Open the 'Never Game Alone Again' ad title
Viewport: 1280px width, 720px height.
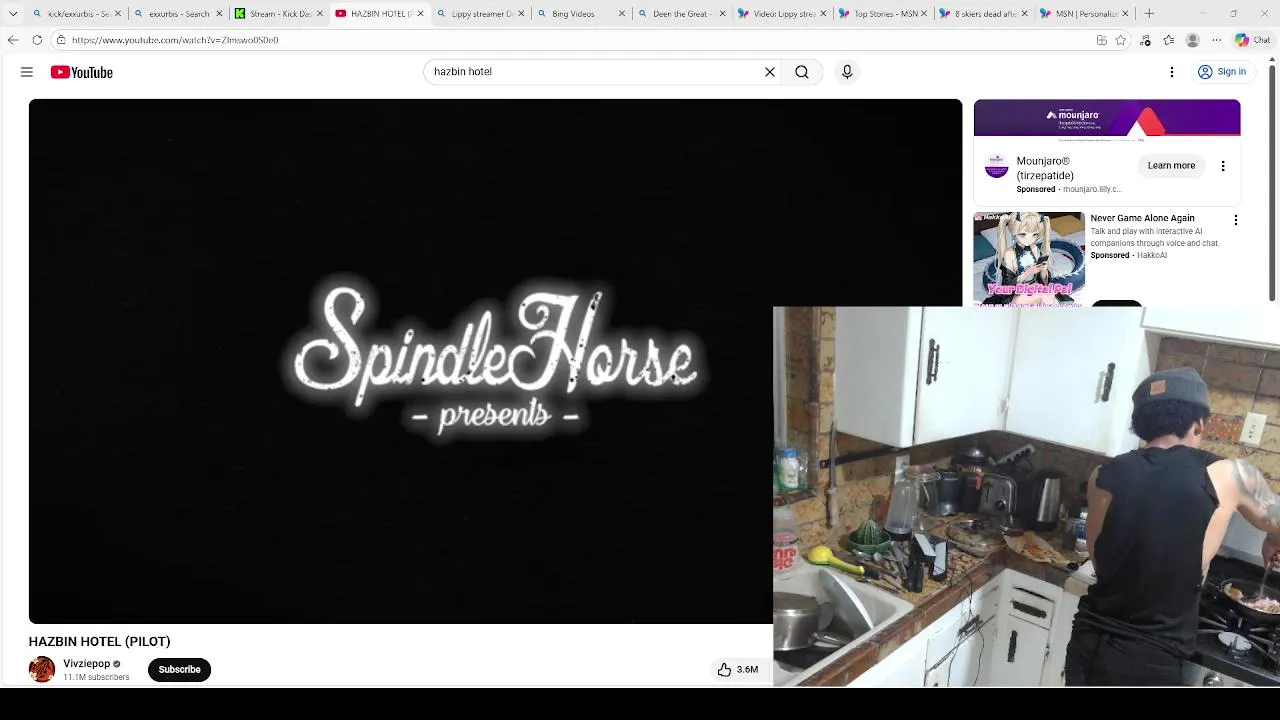pyautogui.click(x=1142, y=218)
